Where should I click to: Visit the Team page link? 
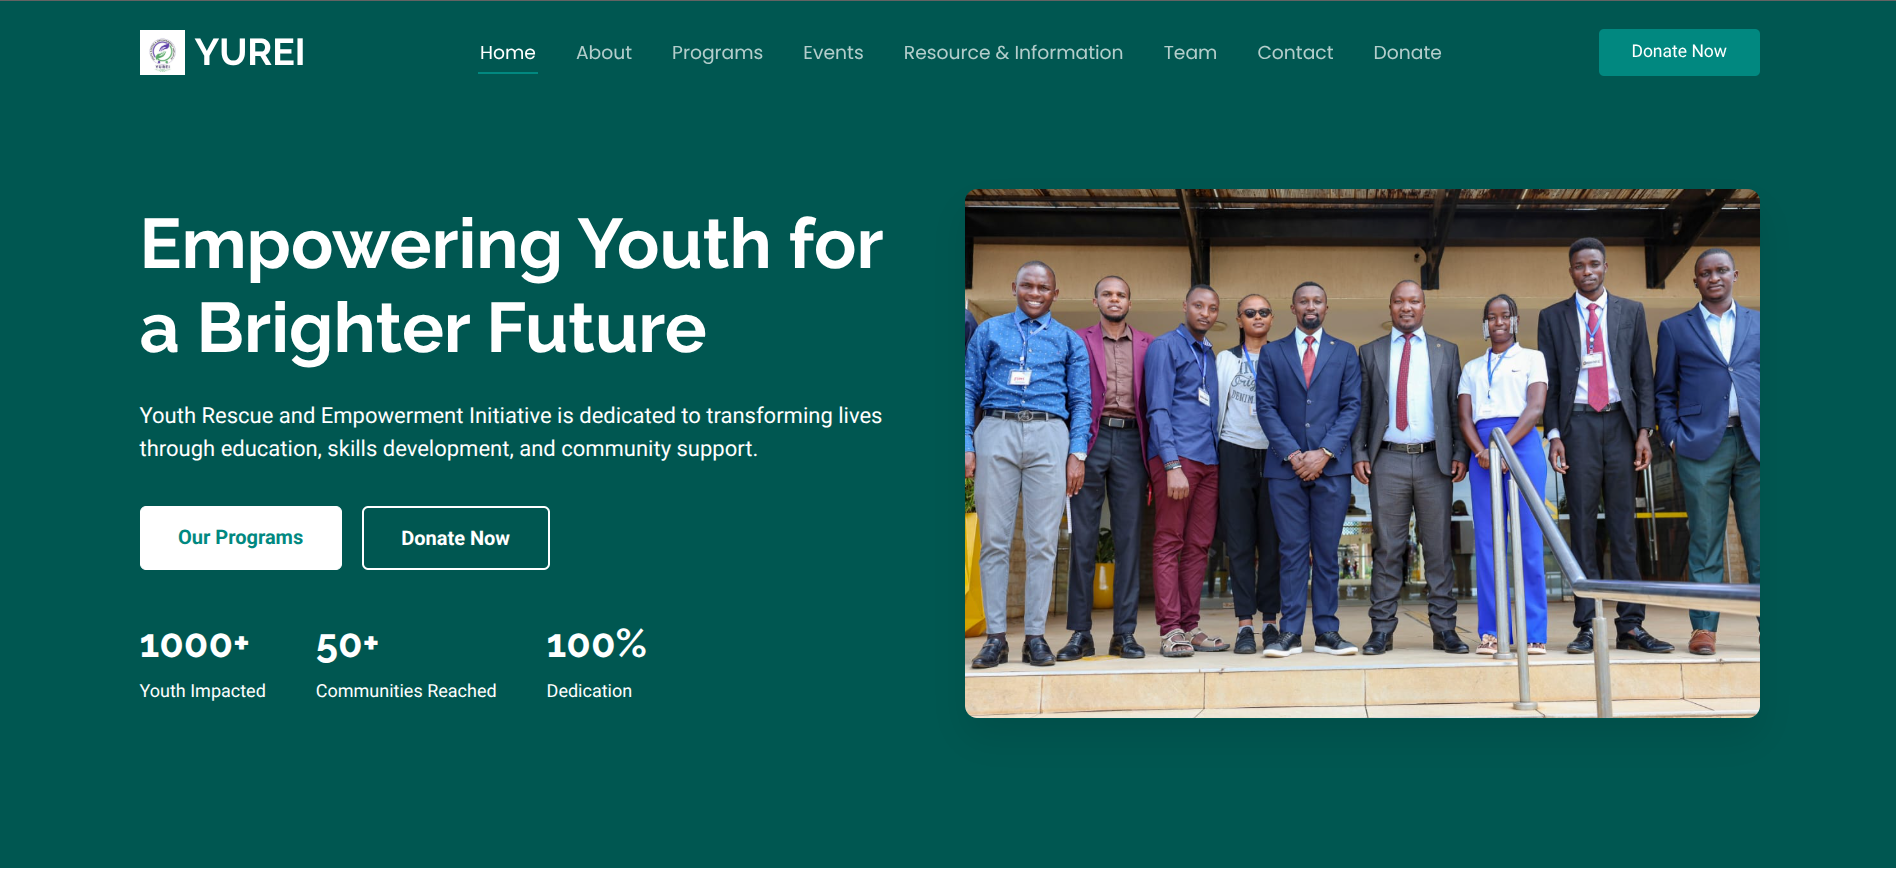pyautogui.click(x=1190, y=52)
